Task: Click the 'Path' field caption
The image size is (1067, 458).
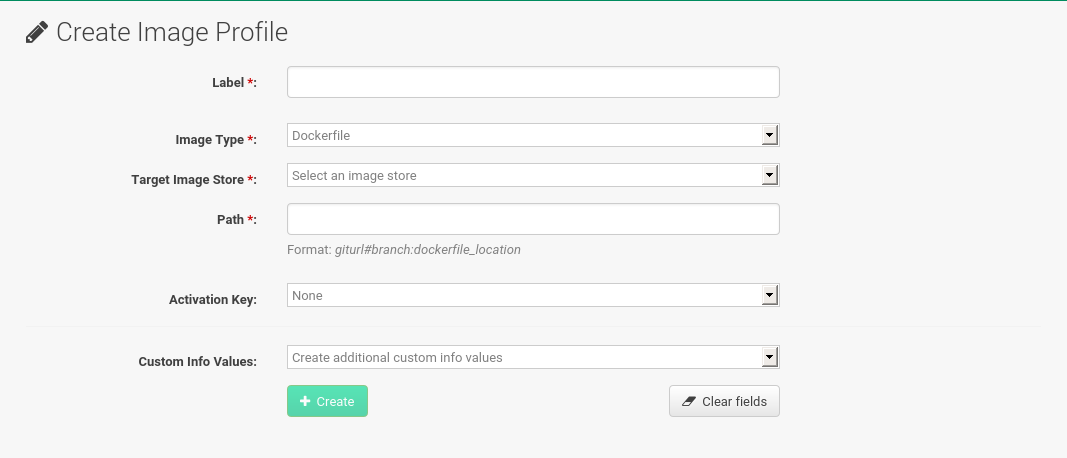Action: click(x=230, y=219)
